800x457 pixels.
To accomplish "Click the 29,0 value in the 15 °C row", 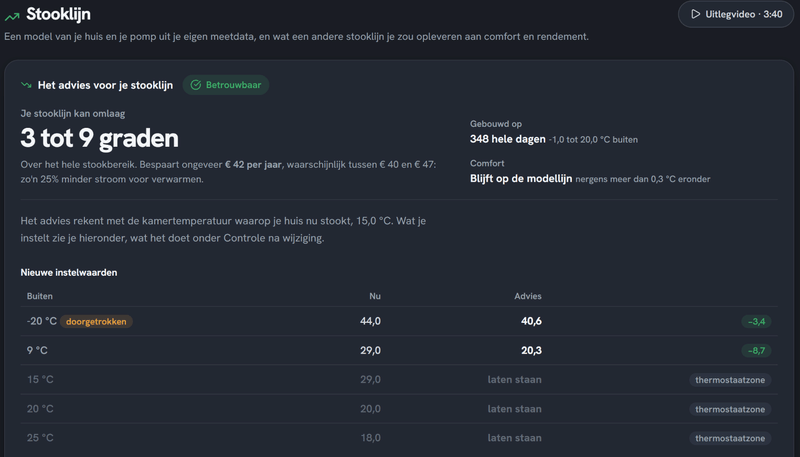I will (x=370, y=379).
